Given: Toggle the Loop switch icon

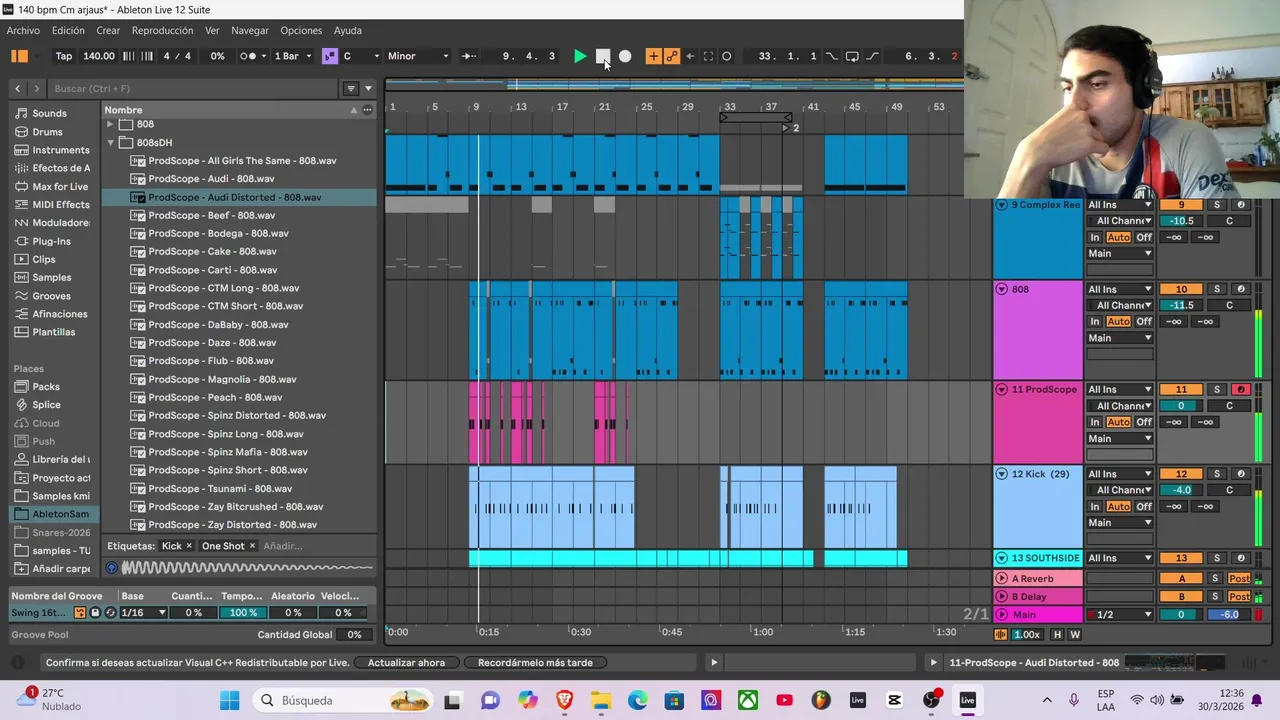Looking at the screenshot, I should point(852,56).
